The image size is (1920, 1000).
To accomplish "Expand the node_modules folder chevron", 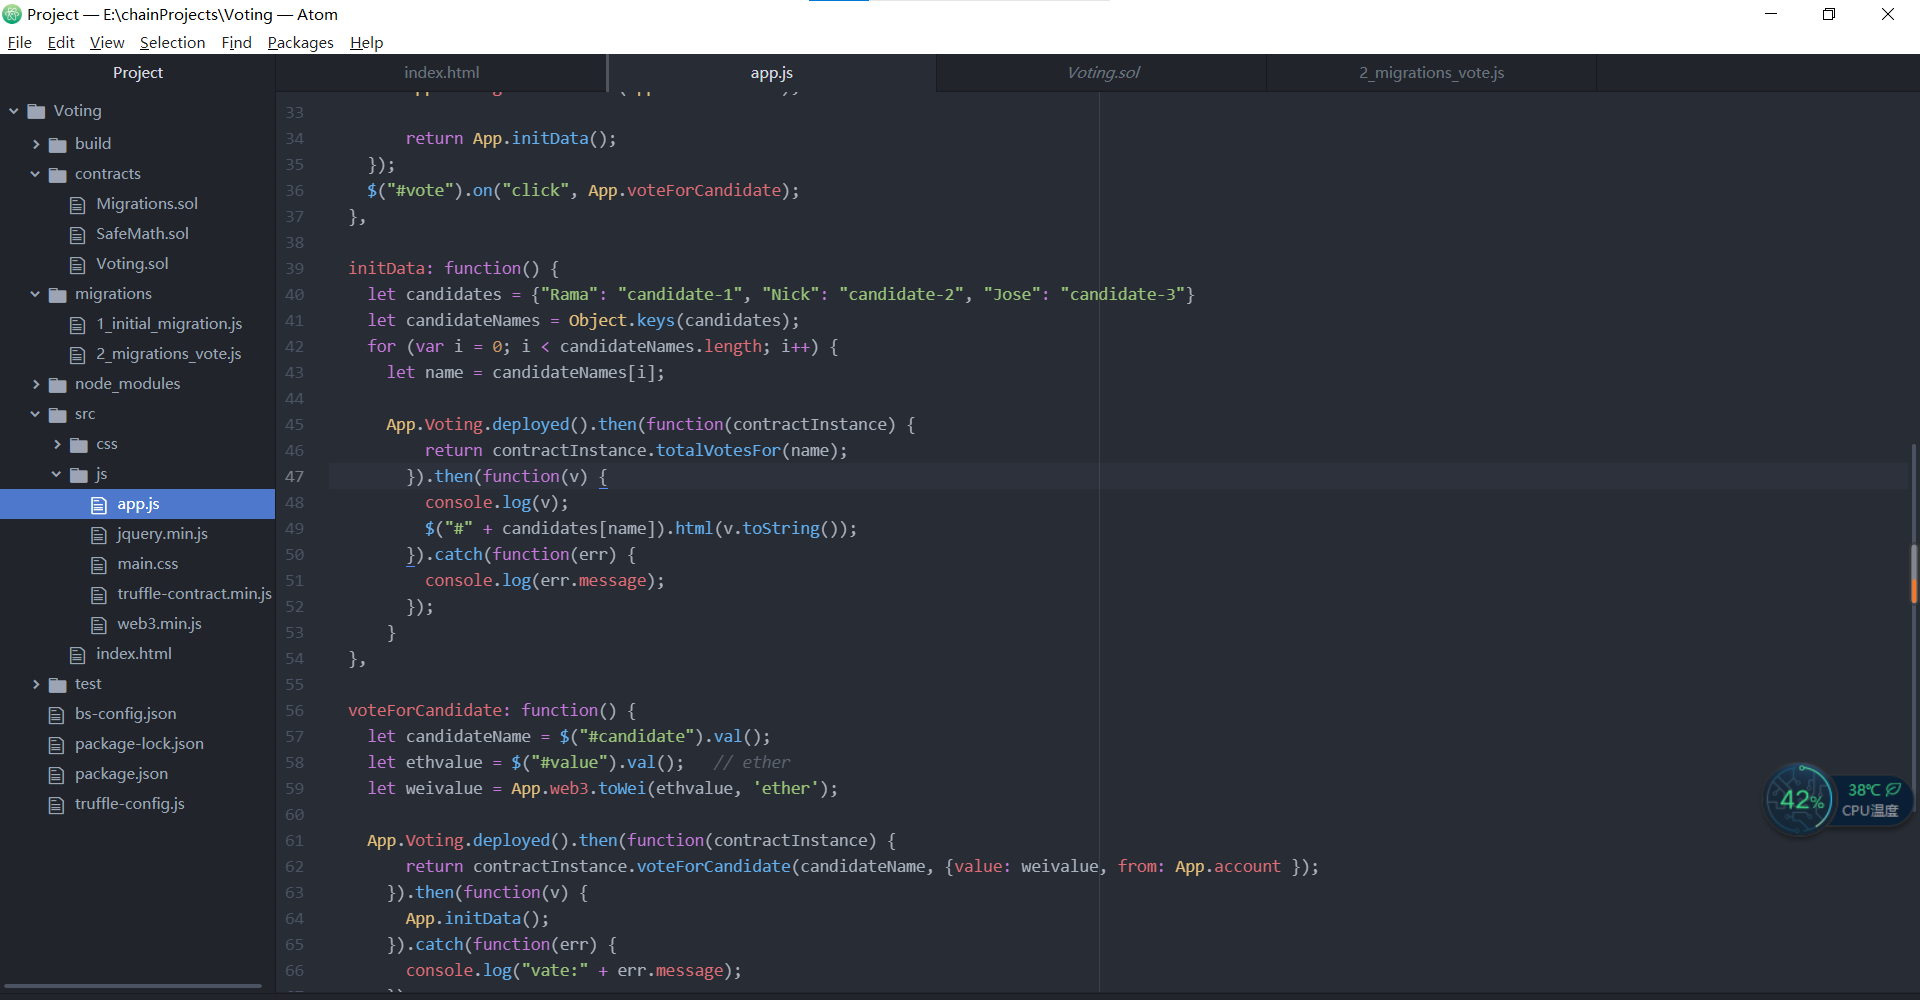I will point(36,384).
